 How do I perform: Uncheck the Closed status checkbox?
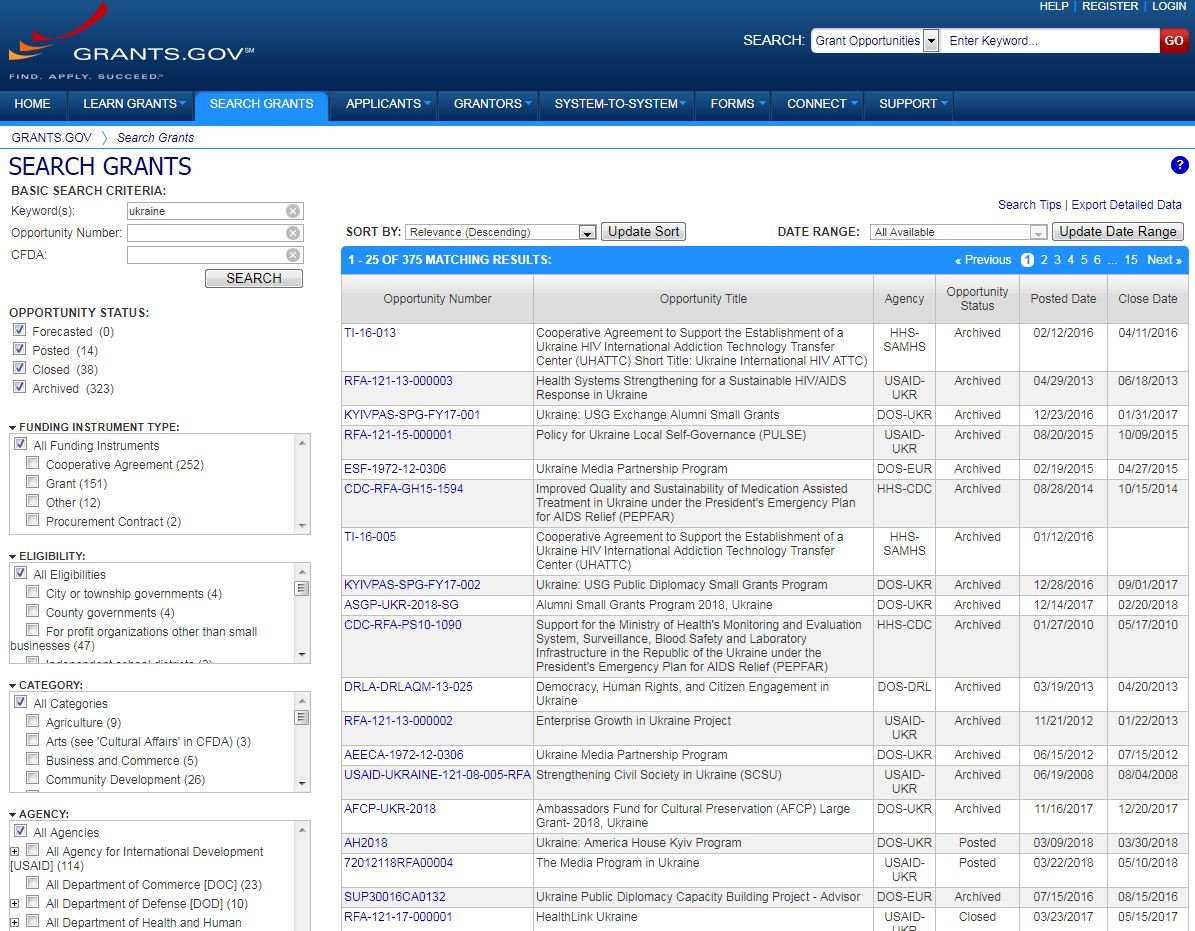tap(20, 369)
